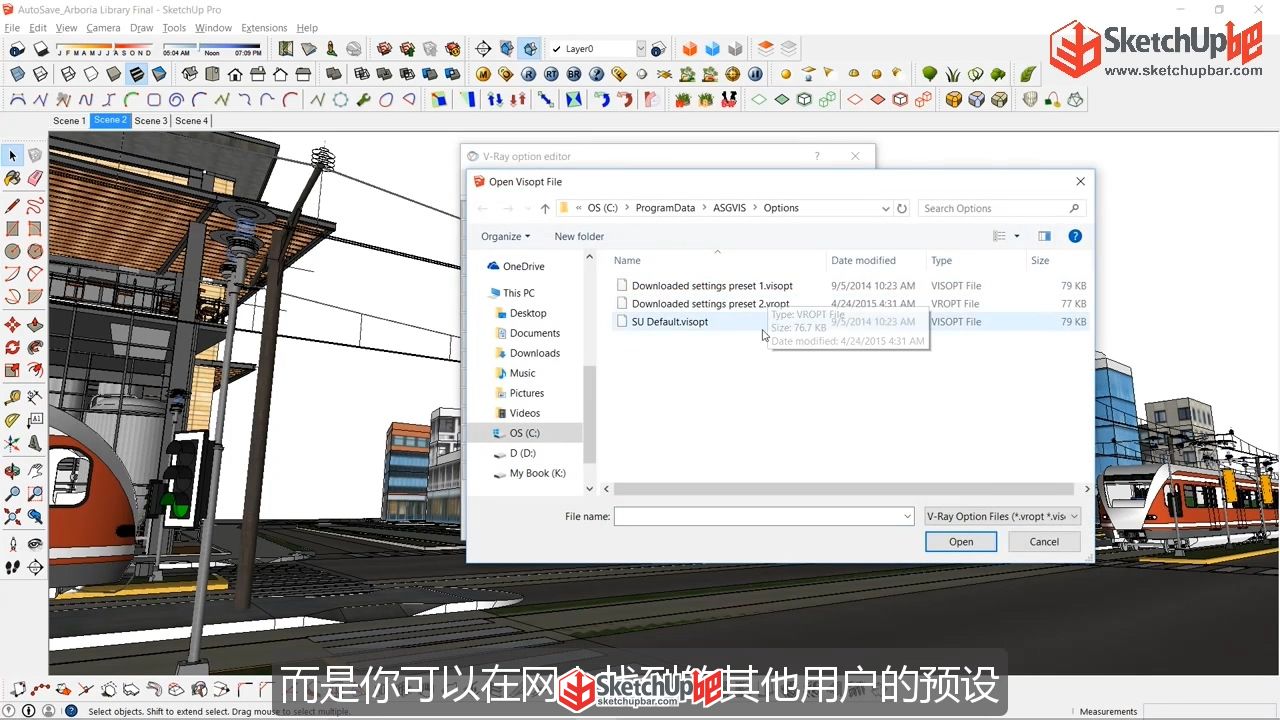This screenshot has width=1280, height=720.
Task: Click the orange solid cube toolbar icon
Action: (689, 48)
